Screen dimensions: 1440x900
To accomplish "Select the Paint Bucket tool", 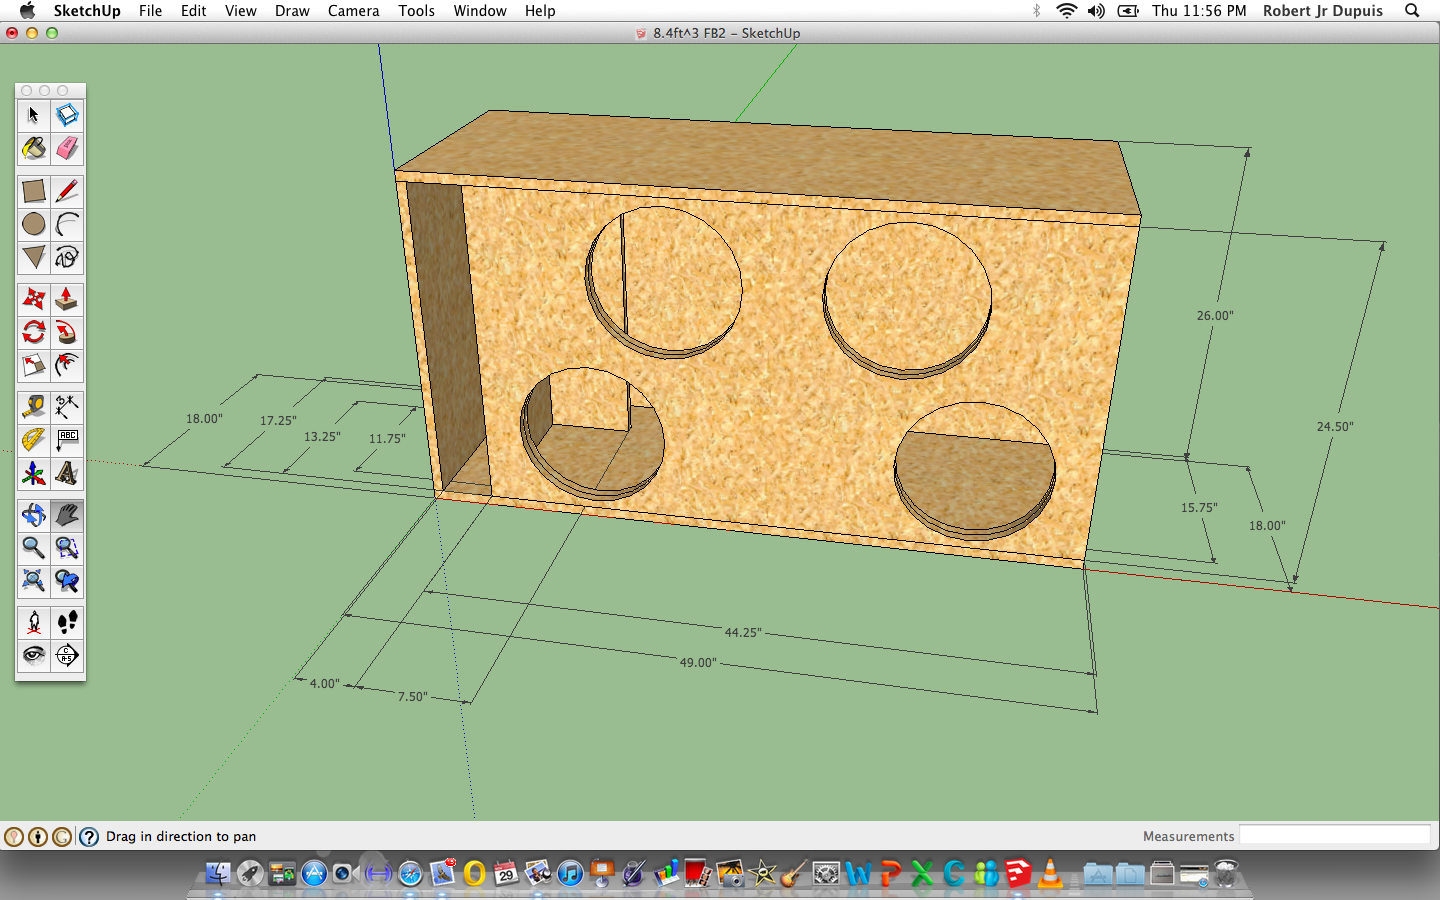I will pos(33,149).
